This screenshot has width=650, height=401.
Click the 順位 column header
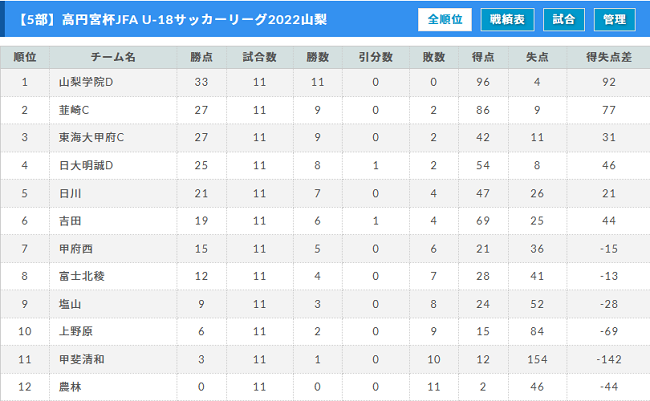[x=25, y=57]
